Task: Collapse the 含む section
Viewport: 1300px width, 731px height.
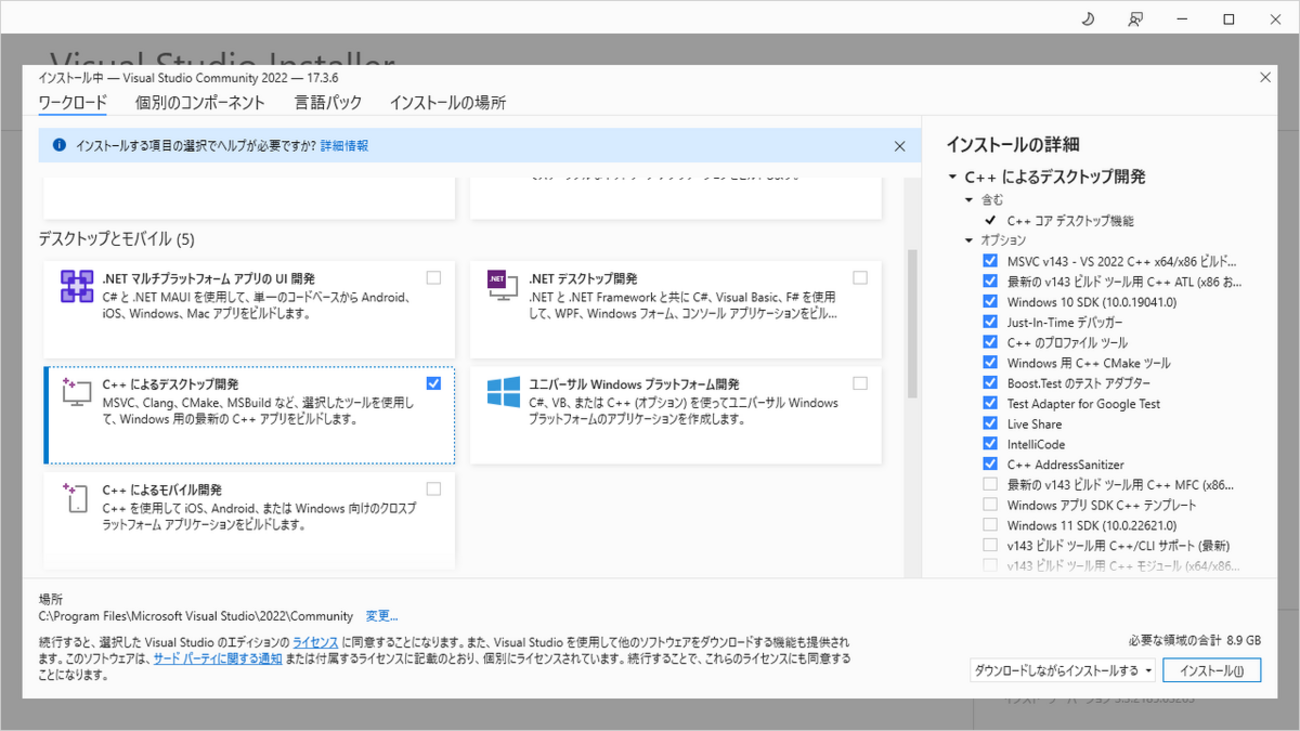Action: (969, 200)
